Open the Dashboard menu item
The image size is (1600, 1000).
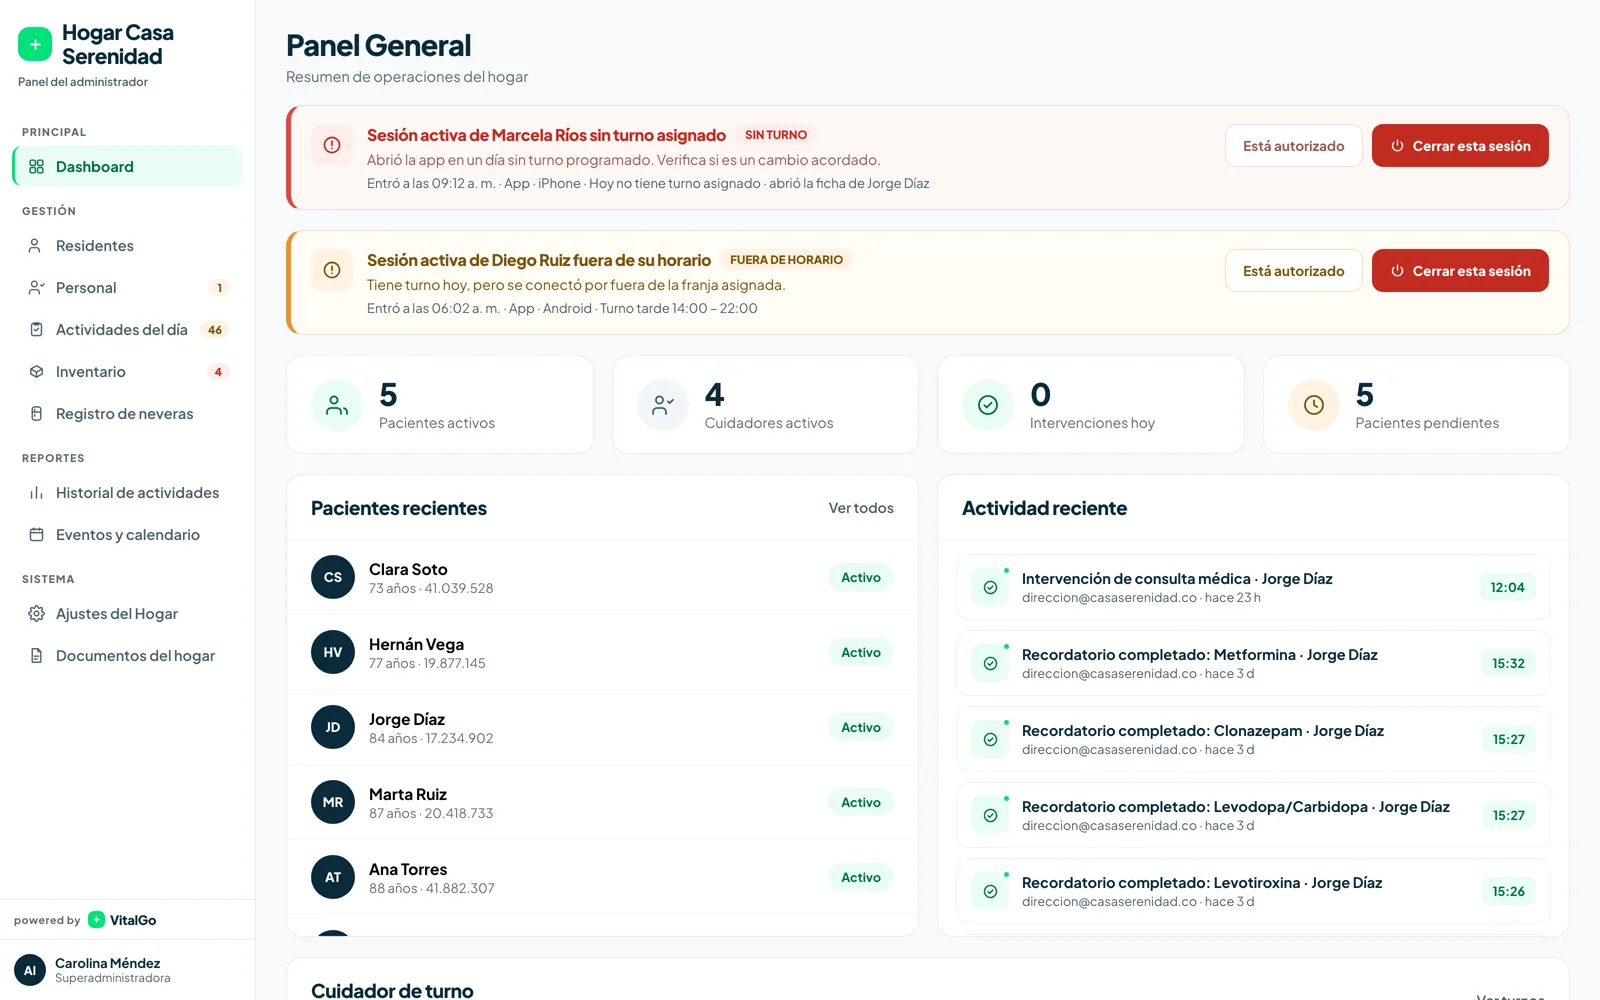point(127,166)
